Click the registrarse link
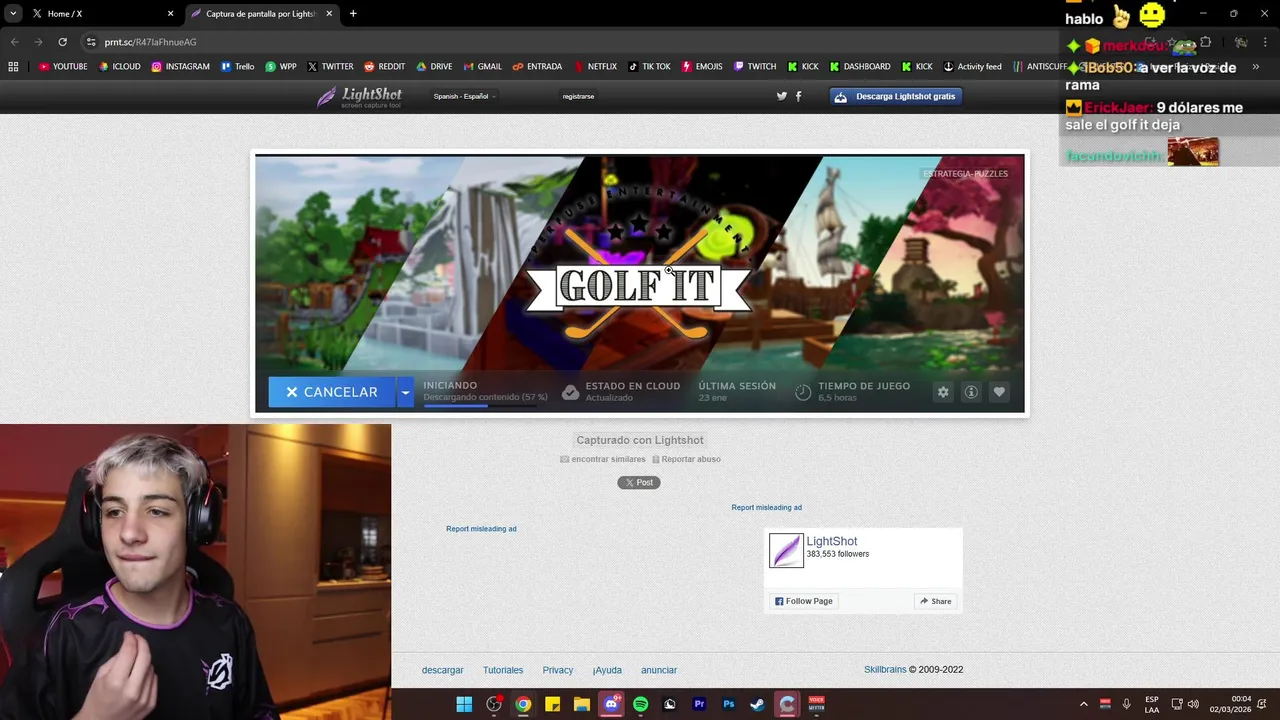 coord(578,96)
